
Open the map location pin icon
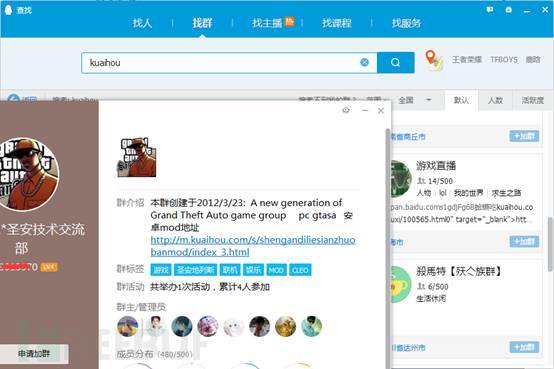tap(434, 60)
